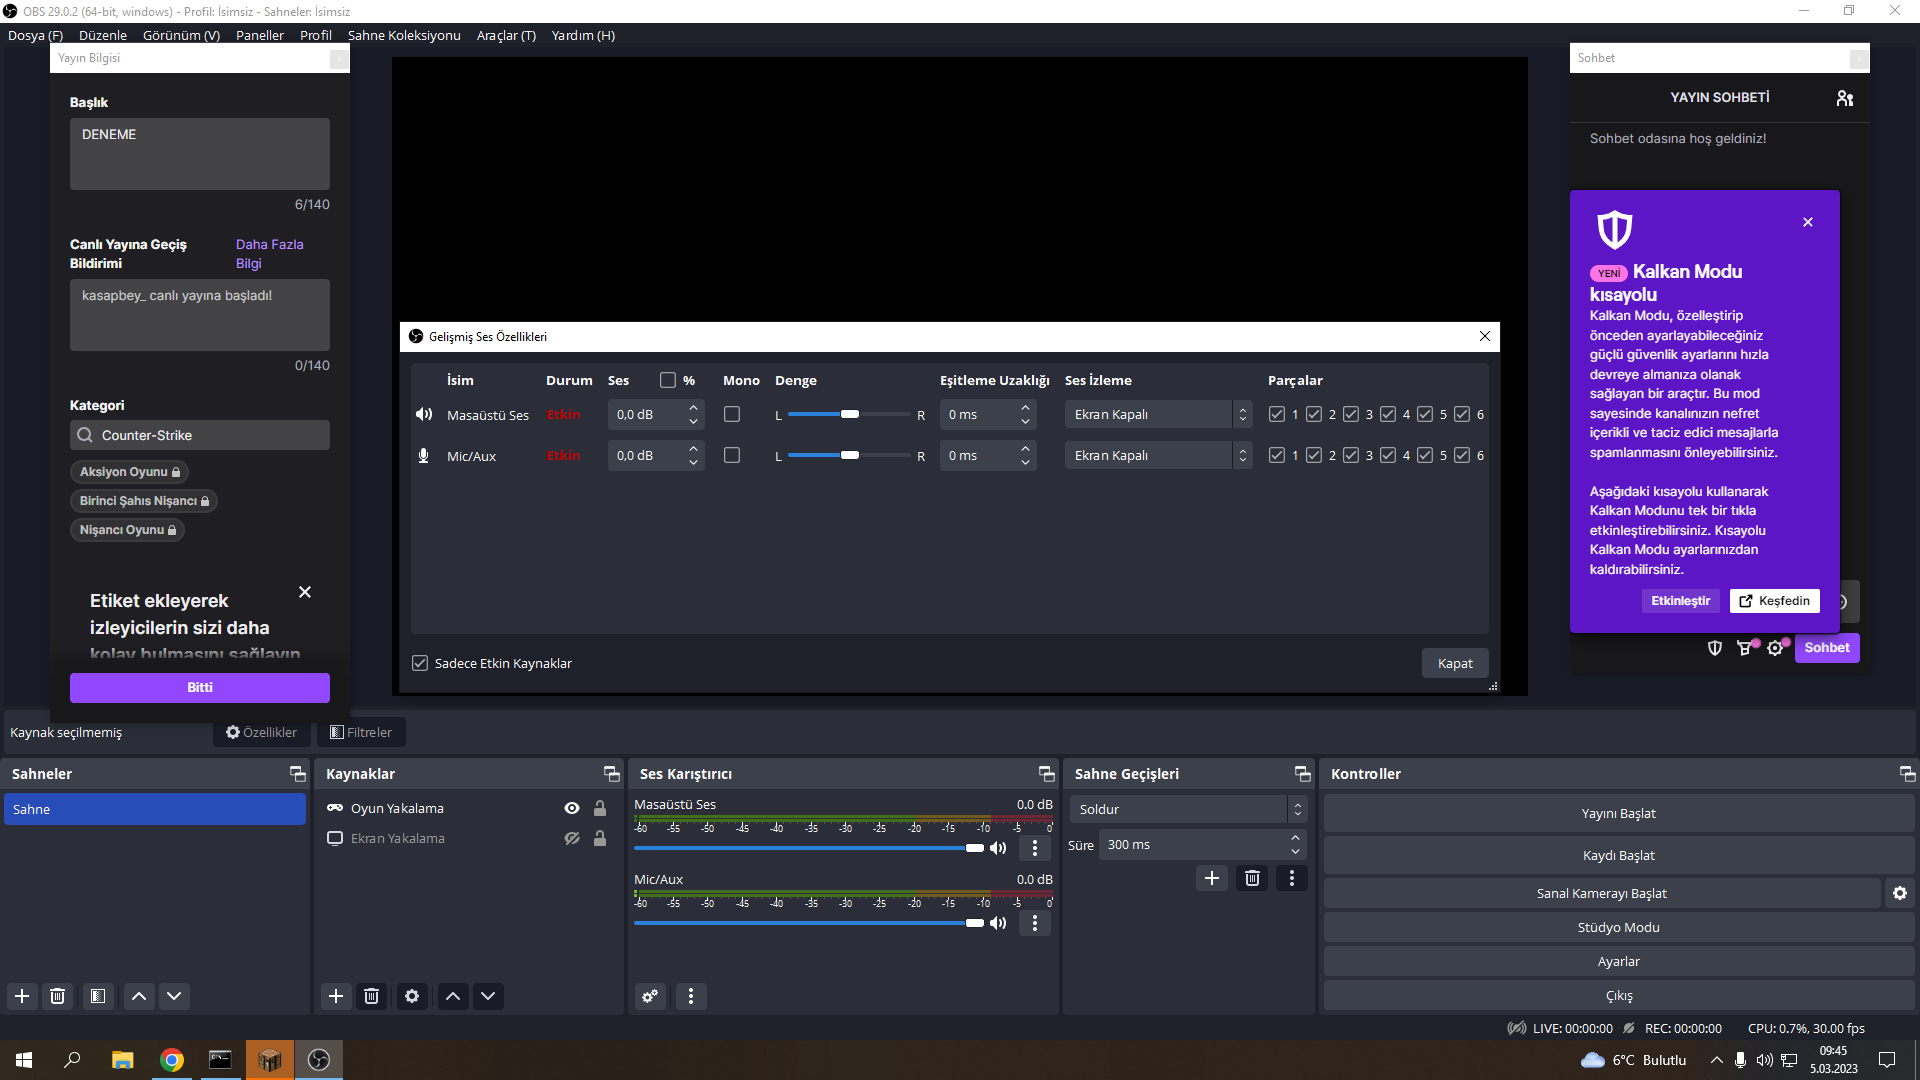1920x1080 pixels.
Task: Open Soldur scene transition dropdown
Action: [x=1188, y=809]
